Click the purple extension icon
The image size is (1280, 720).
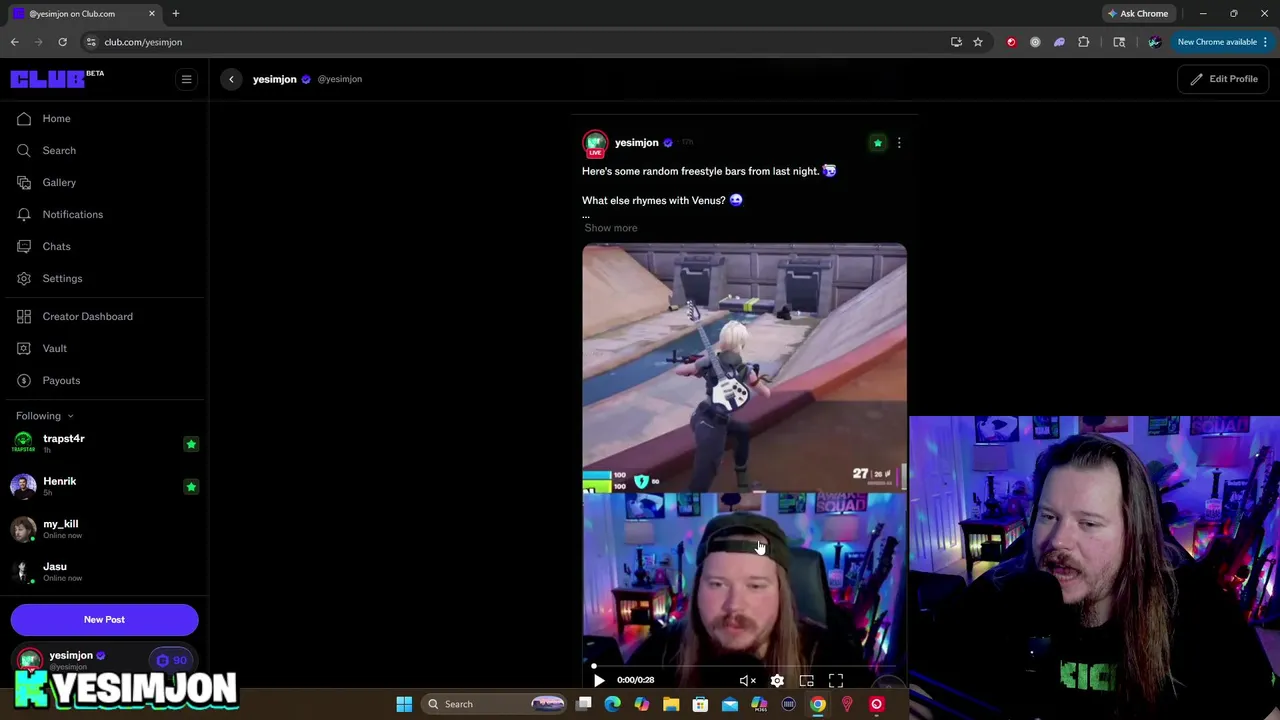(1059, 42)
